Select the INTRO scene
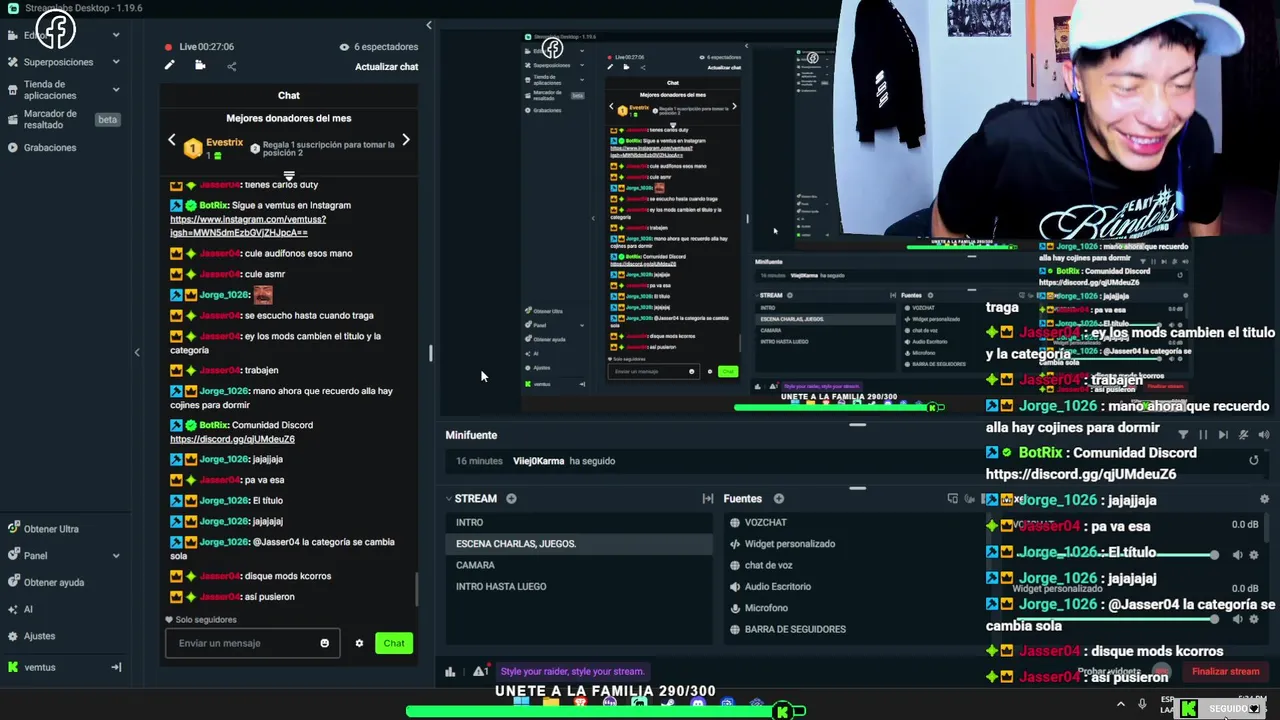The height and width of the screenshot is (720, 1280). tap(581, 522)
